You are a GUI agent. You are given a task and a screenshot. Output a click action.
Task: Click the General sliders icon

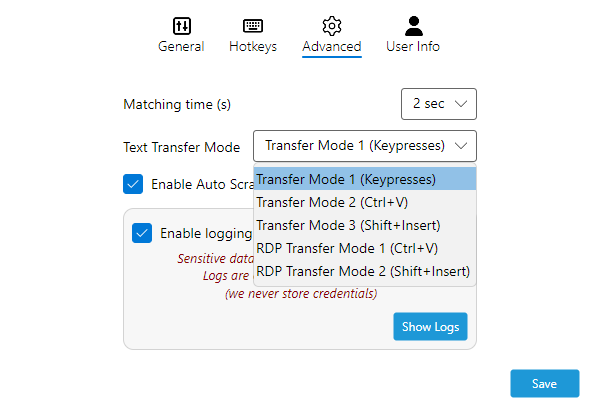pos(181,26)
